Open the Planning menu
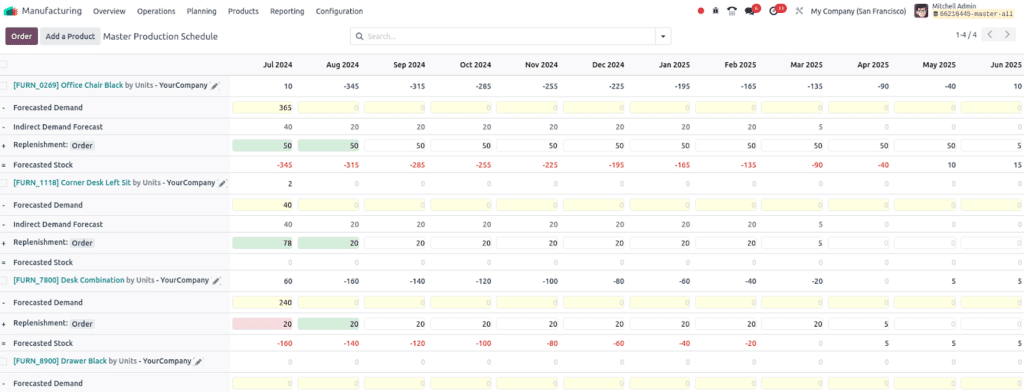 (202, 11)
